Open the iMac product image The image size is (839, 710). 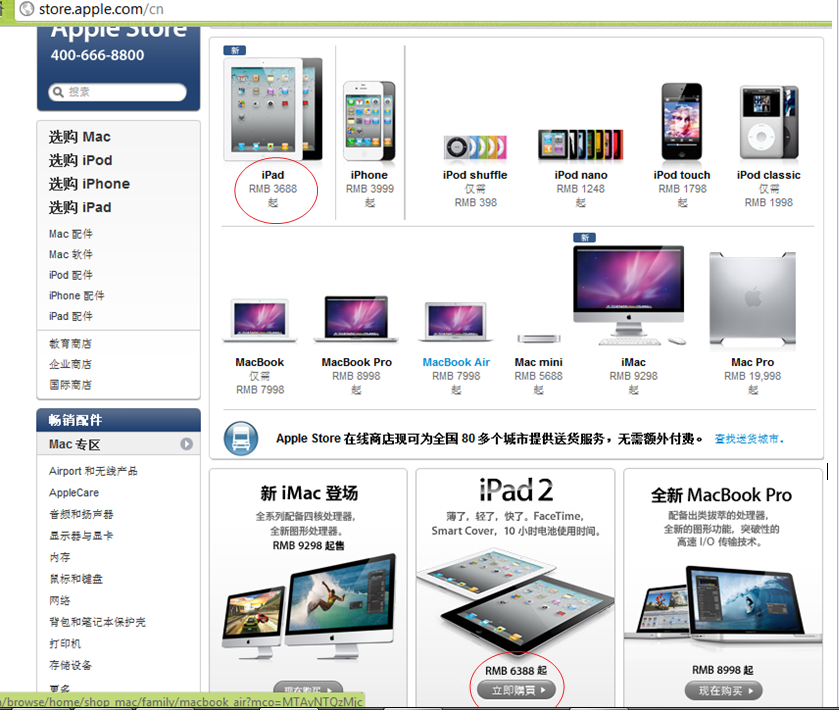click(630, 295)
